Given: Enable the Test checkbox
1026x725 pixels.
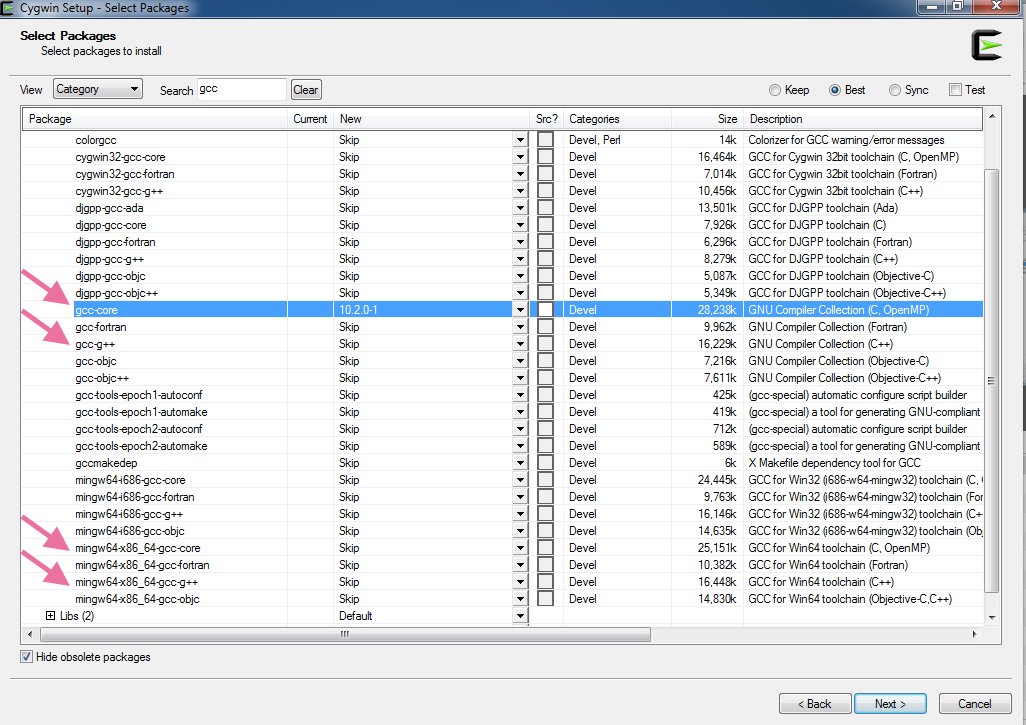Looking at the screenshot, I should pyautogui.click(x=954, y=89).
